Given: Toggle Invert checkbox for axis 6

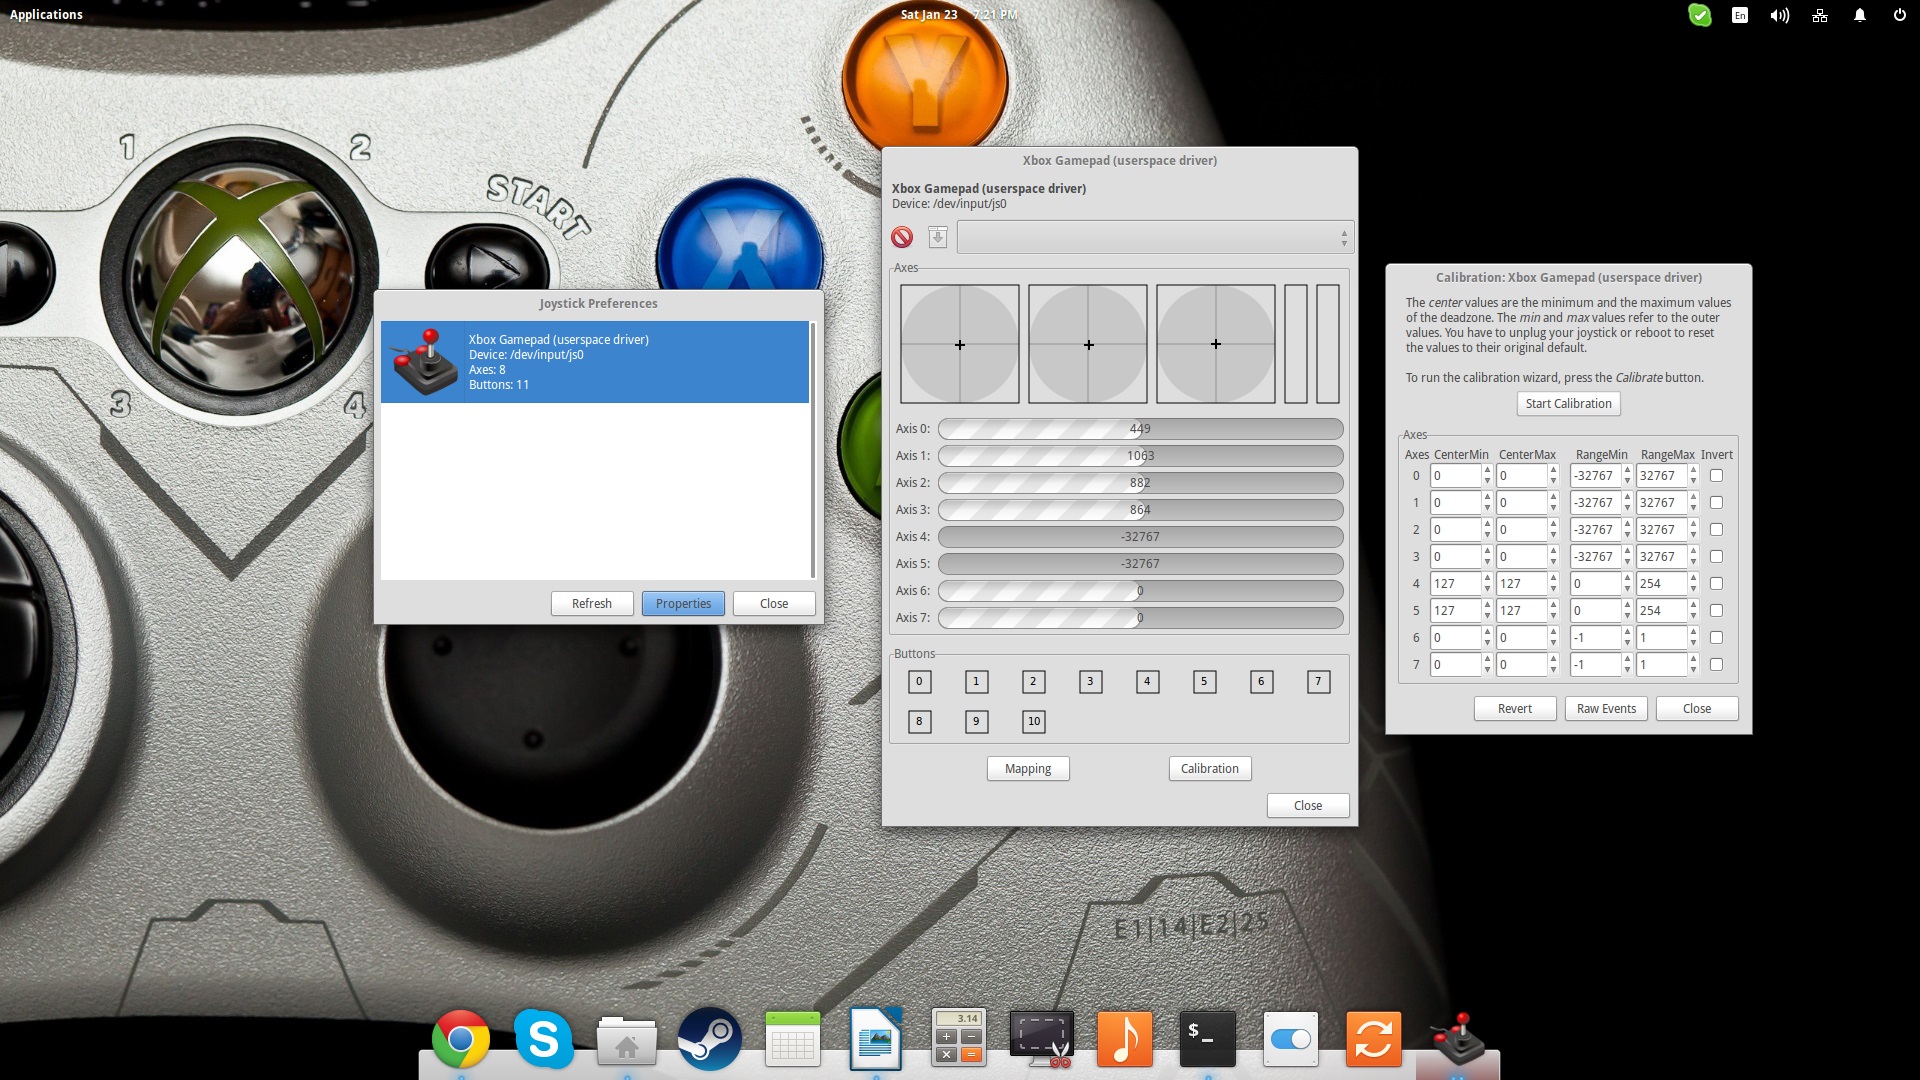Looking at the screenshot, I should click(x=1716, y=638).
